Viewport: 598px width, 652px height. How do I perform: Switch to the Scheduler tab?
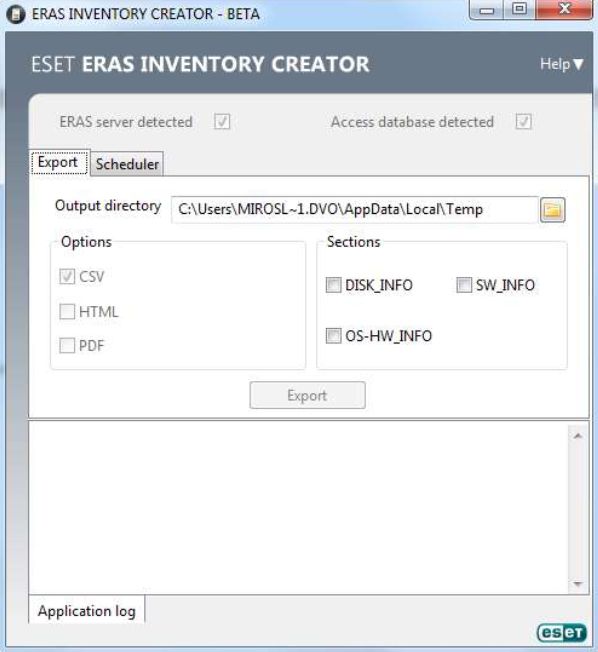pyautogui.click(x=127, y=164)
